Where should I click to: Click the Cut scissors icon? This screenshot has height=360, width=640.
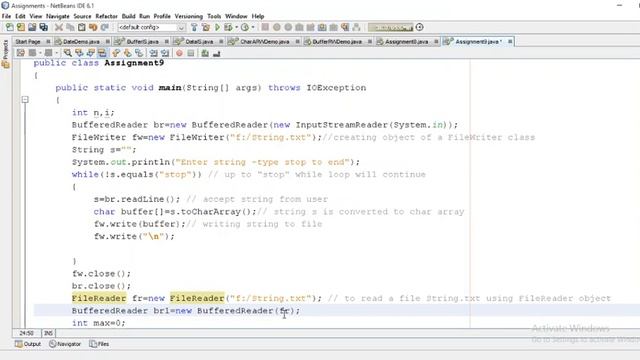59,27
